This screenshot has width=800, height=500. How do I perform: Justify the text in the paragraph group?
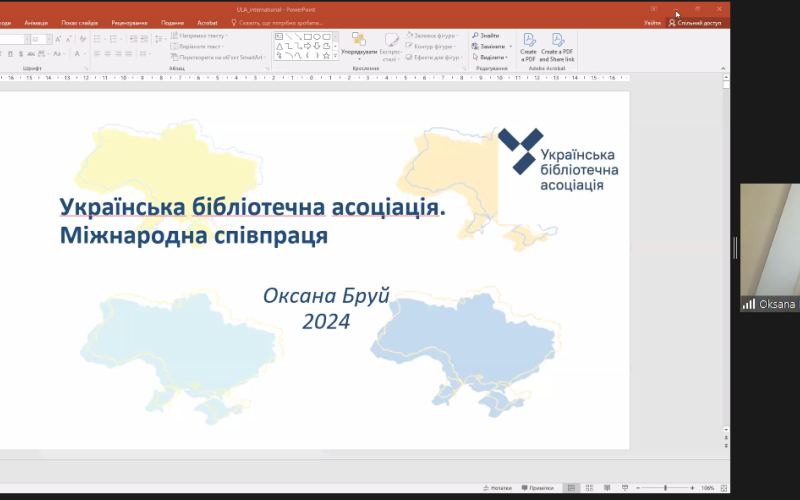(129, 54)
